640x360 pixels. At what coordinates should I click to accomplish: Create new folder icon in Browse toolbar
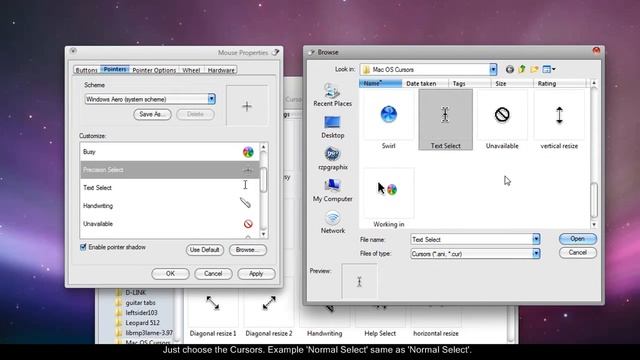[534, 69]
